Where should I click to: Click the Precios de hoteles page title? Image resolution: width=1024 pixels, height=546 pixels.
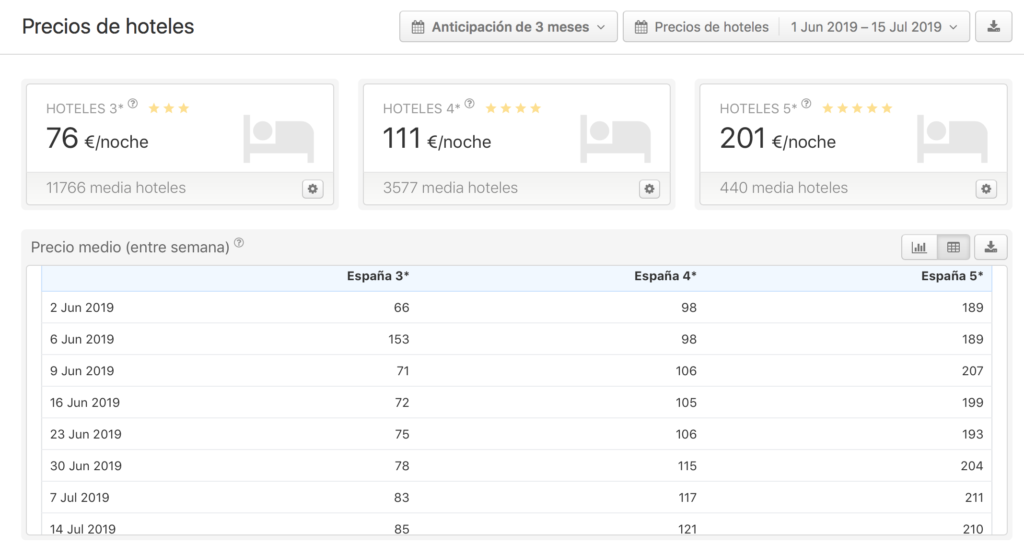pyautogui.click(x=108, y=27)
